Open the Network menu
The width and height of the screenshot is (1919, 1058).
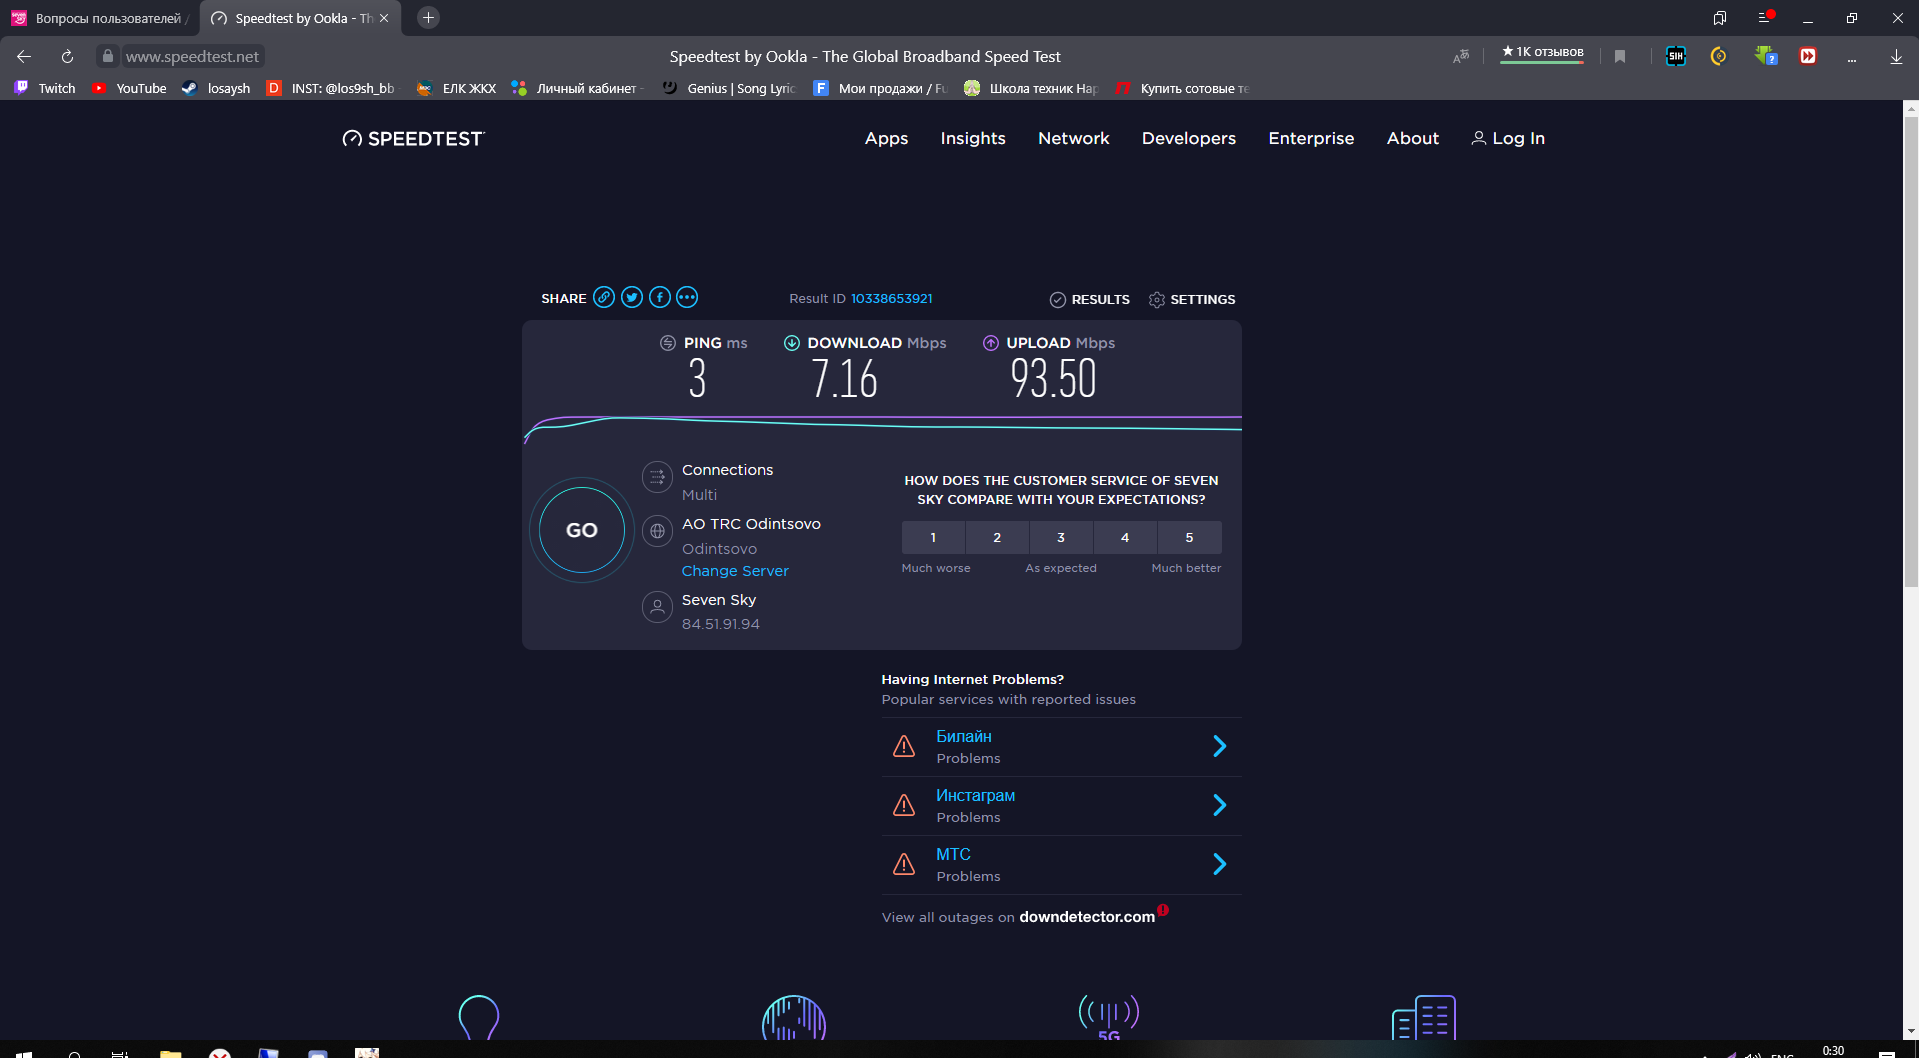(x=1074, y=138)
